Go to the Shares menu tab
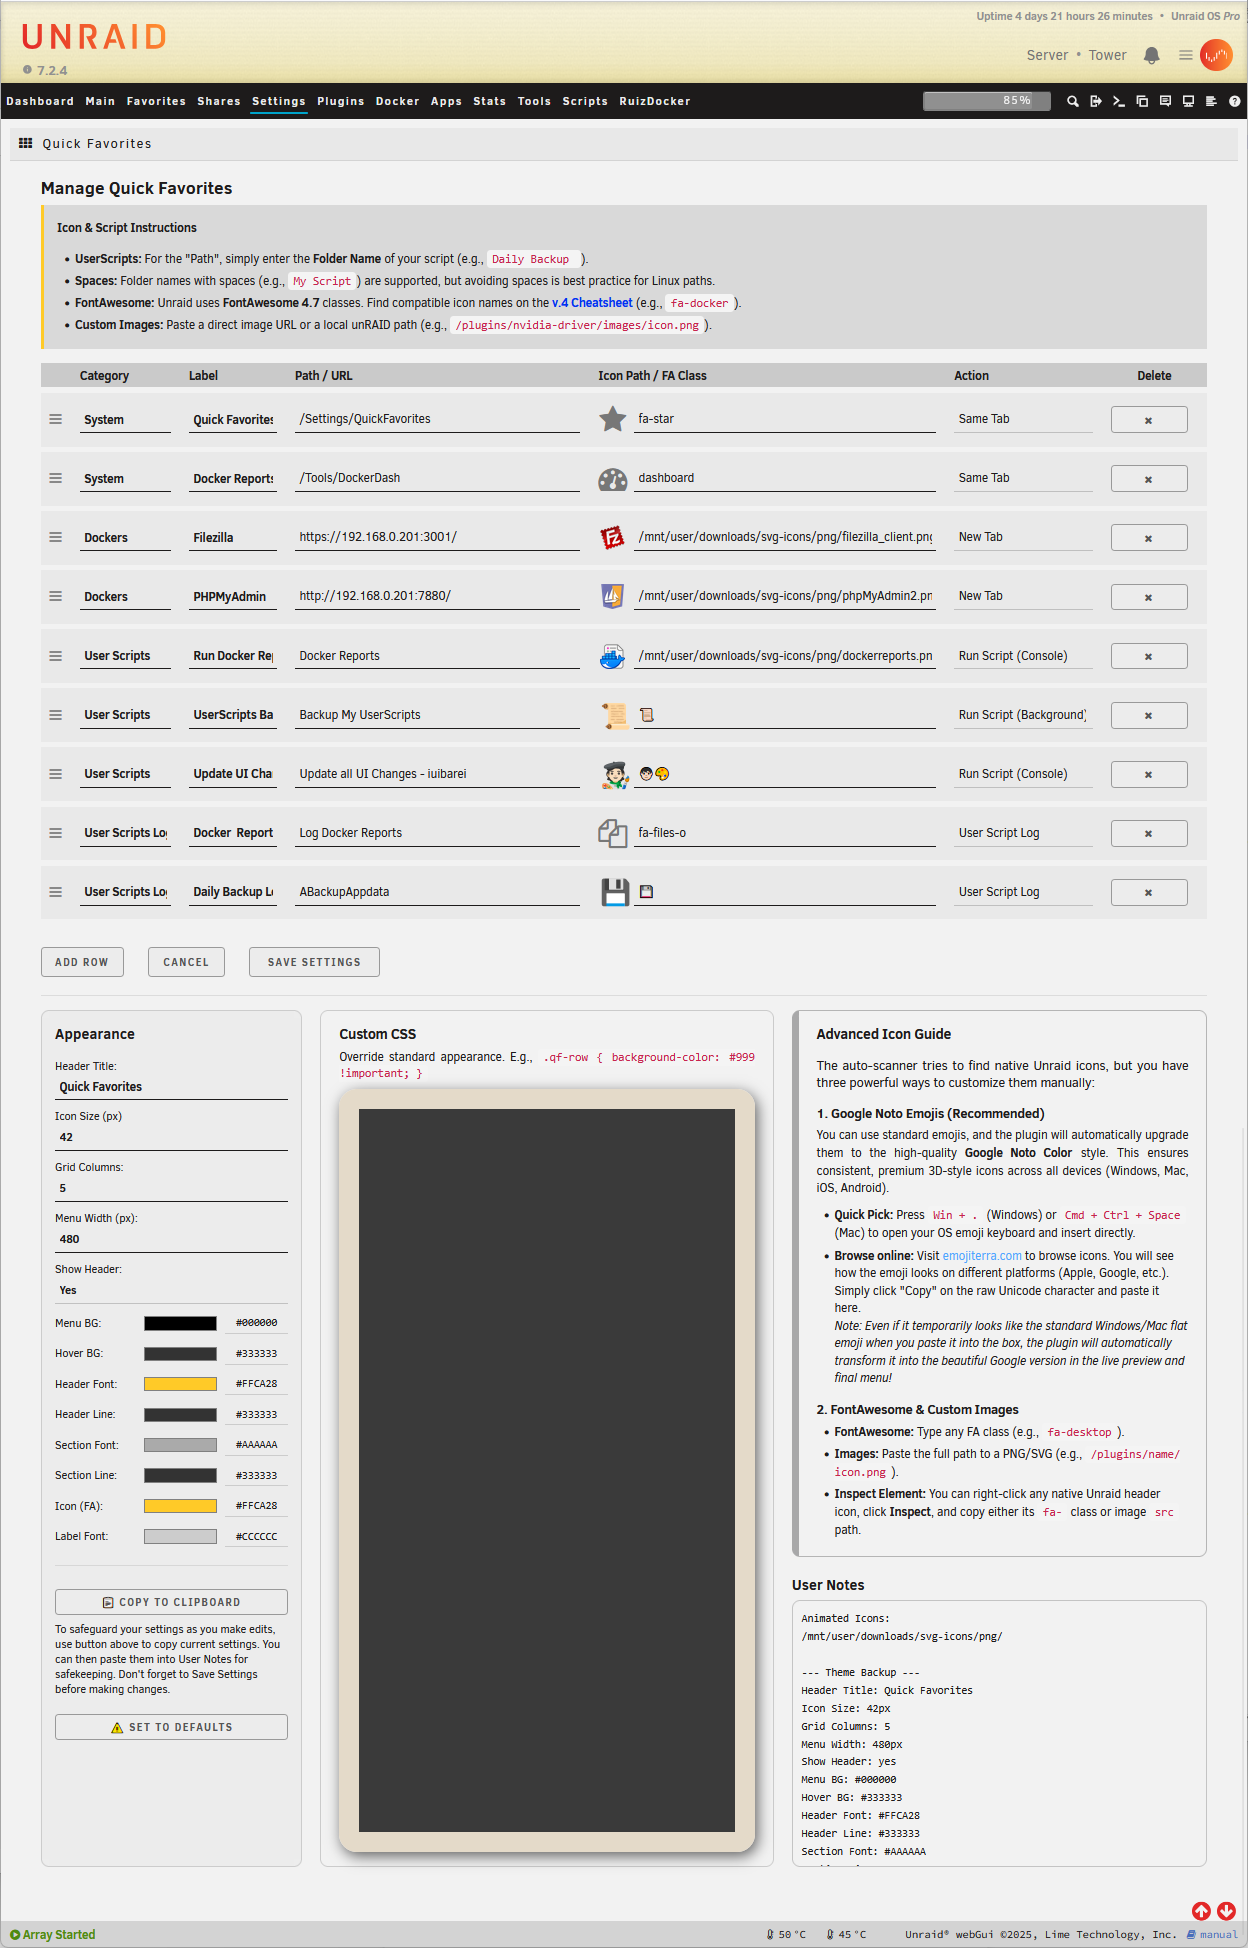 [219, 101]
